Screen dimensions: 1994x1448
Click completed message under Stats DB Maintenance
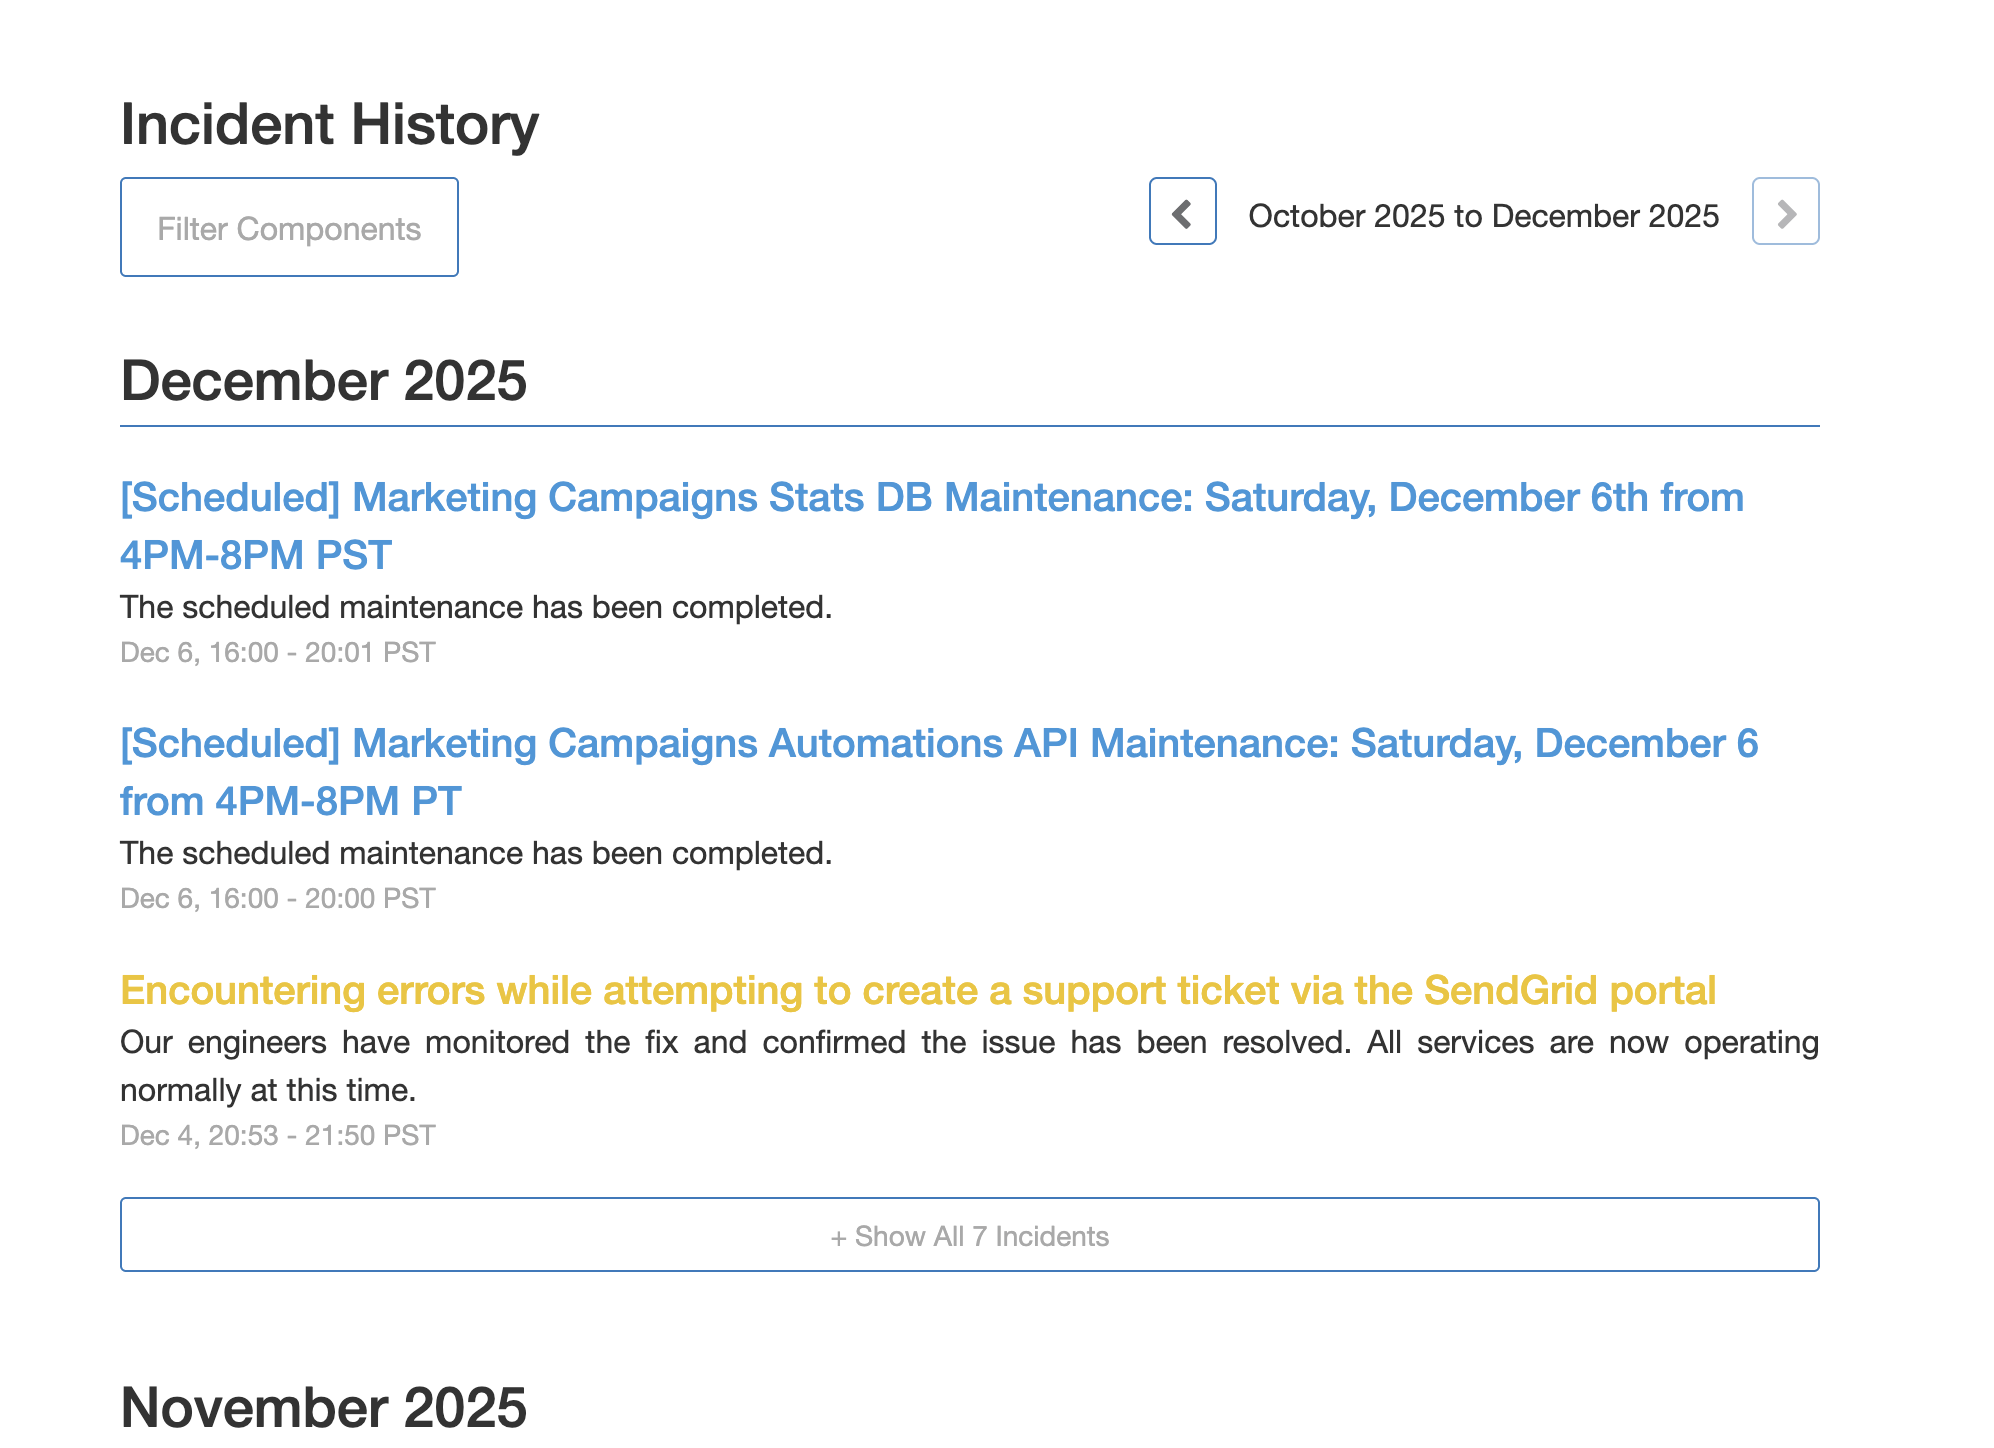(475, 608)
